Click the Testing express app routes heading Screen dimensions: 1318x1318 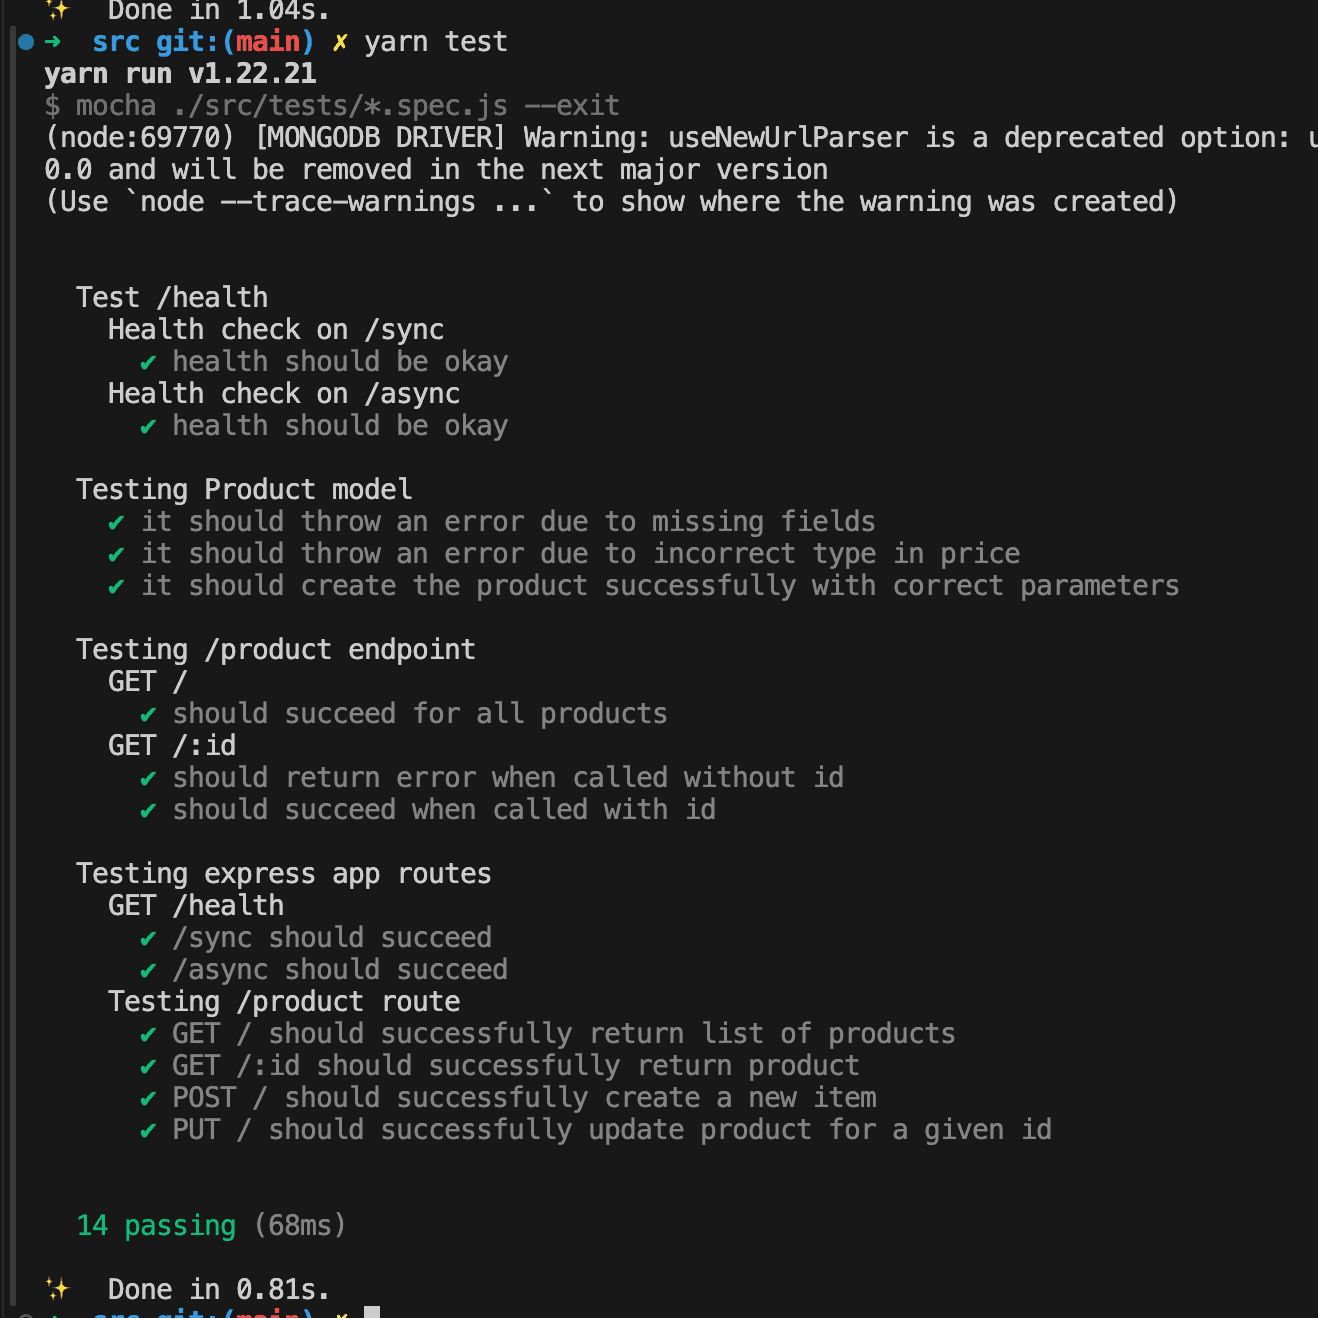coord(284,873)
